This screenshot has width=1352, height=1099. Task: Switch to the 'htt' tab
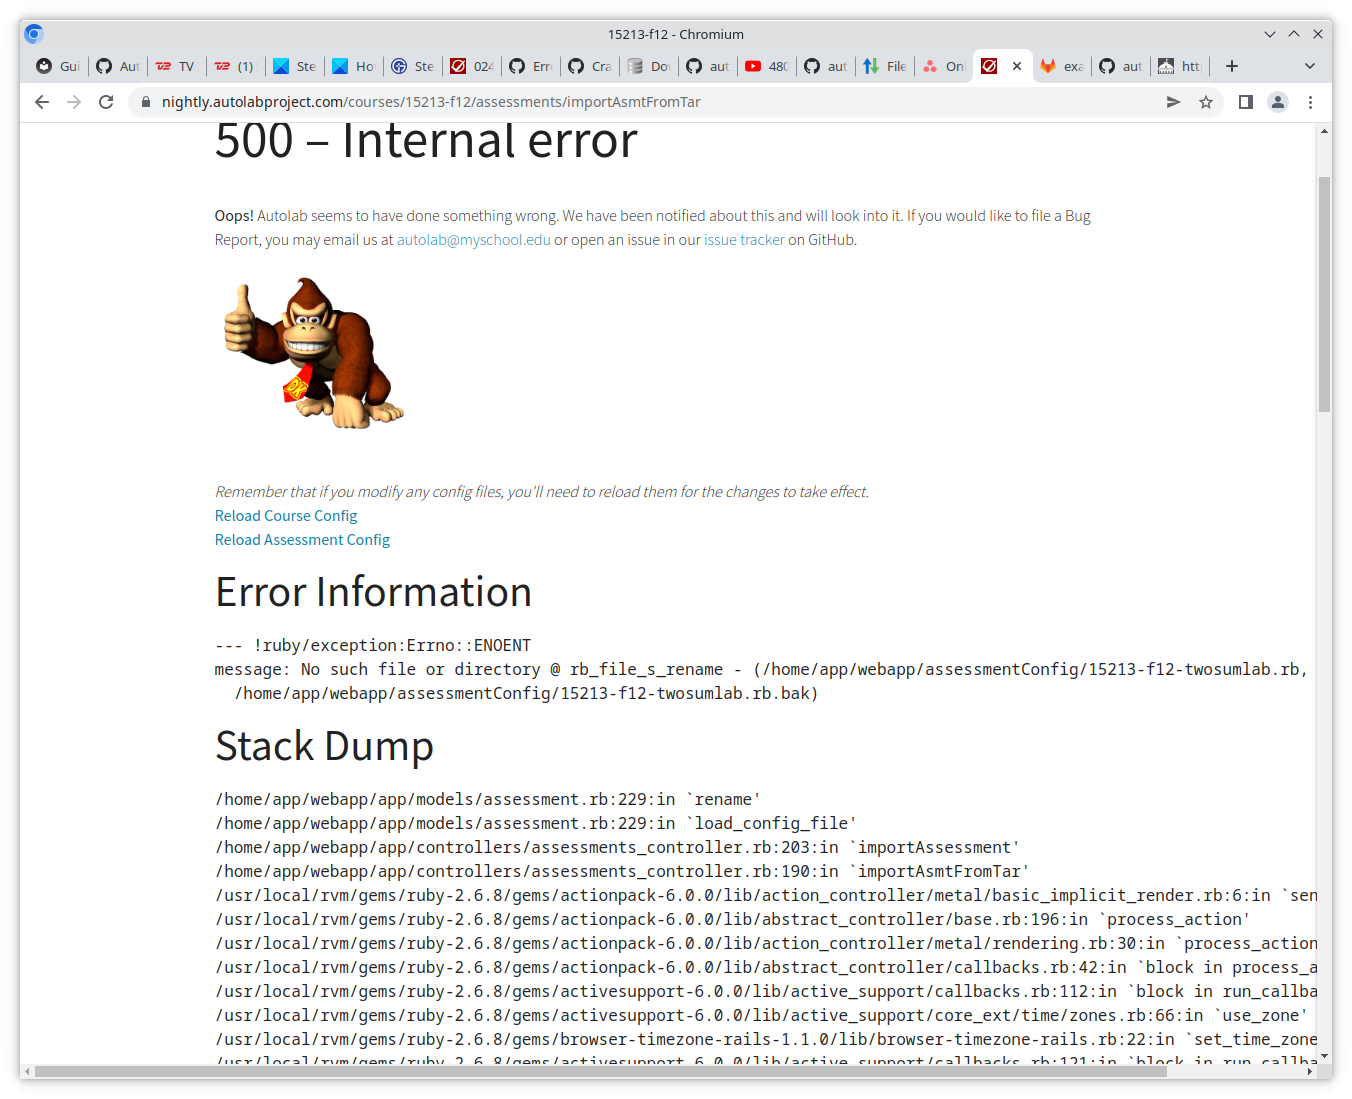pos(1179,66)
